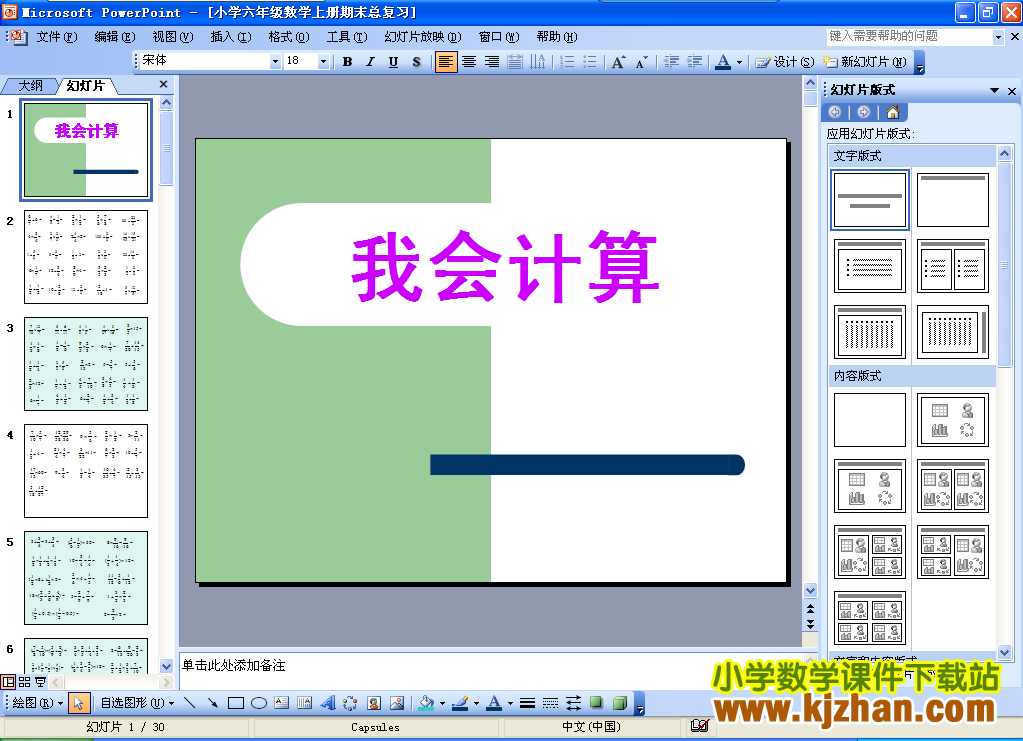Choose the Arrow drawing tool
Screen dimensions: 1023x741
pyautogui.click(x=213, y=703)
